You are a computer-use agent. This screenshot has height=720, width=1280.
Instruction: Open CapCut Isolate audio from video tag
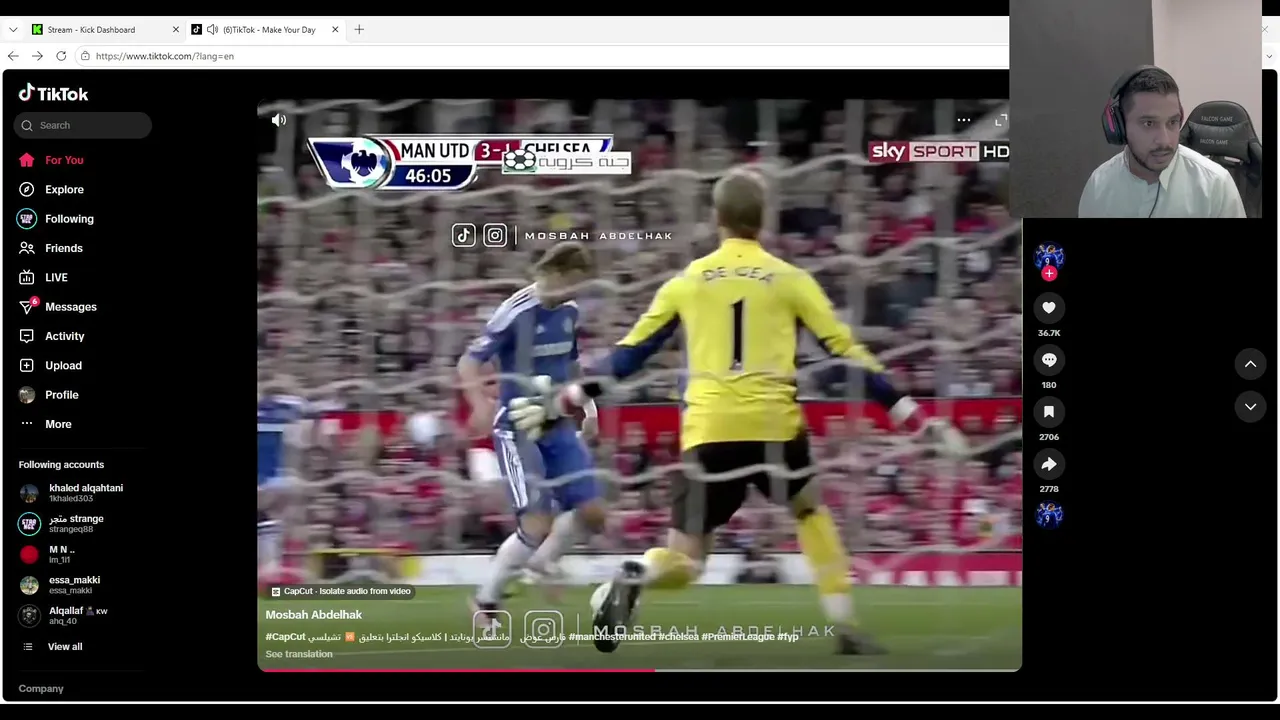pyautogui.click(x=341, y=591)
